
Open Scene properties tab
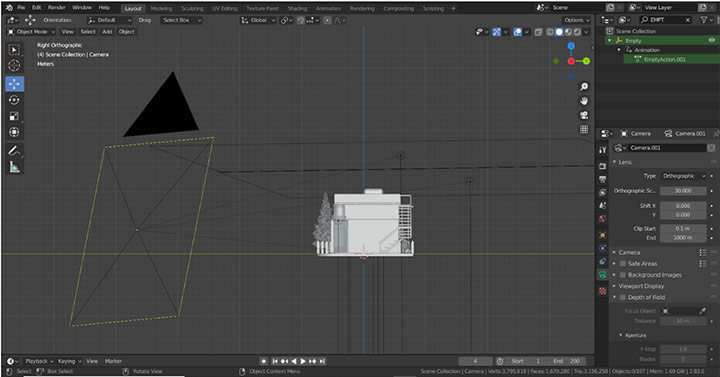[x=603, y=205]
